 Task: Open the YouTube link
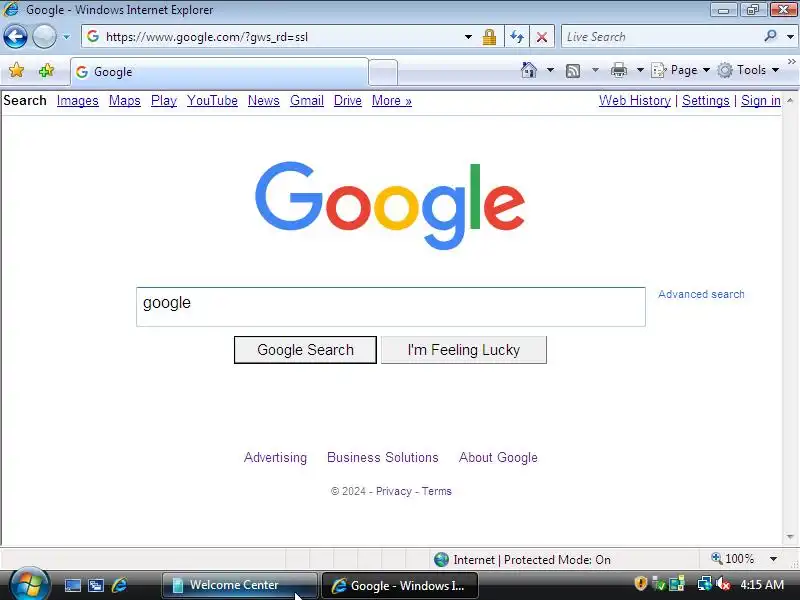[x=212, y=101]
